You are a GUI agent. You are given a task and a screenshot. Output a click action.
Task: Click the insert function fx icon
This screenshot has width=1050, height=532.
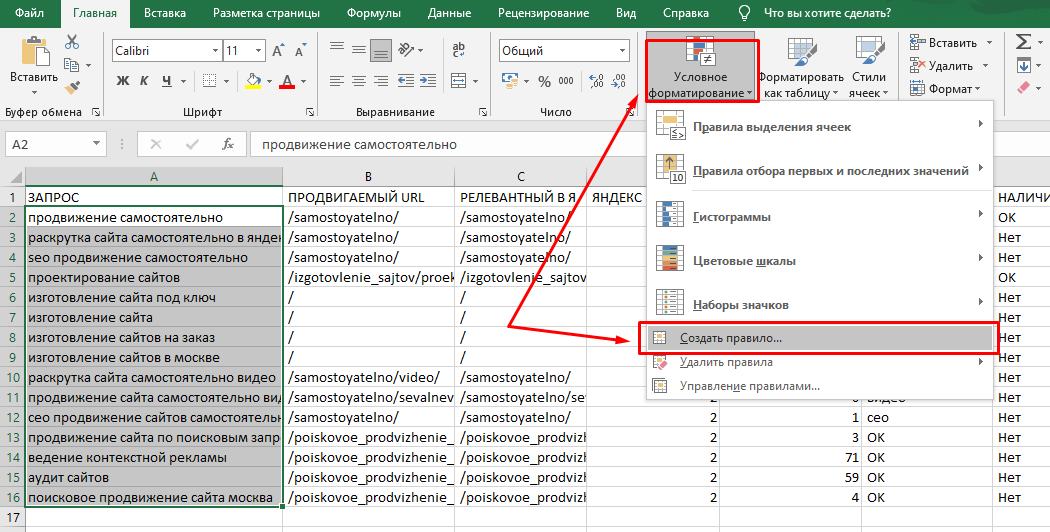coord(228,144)
